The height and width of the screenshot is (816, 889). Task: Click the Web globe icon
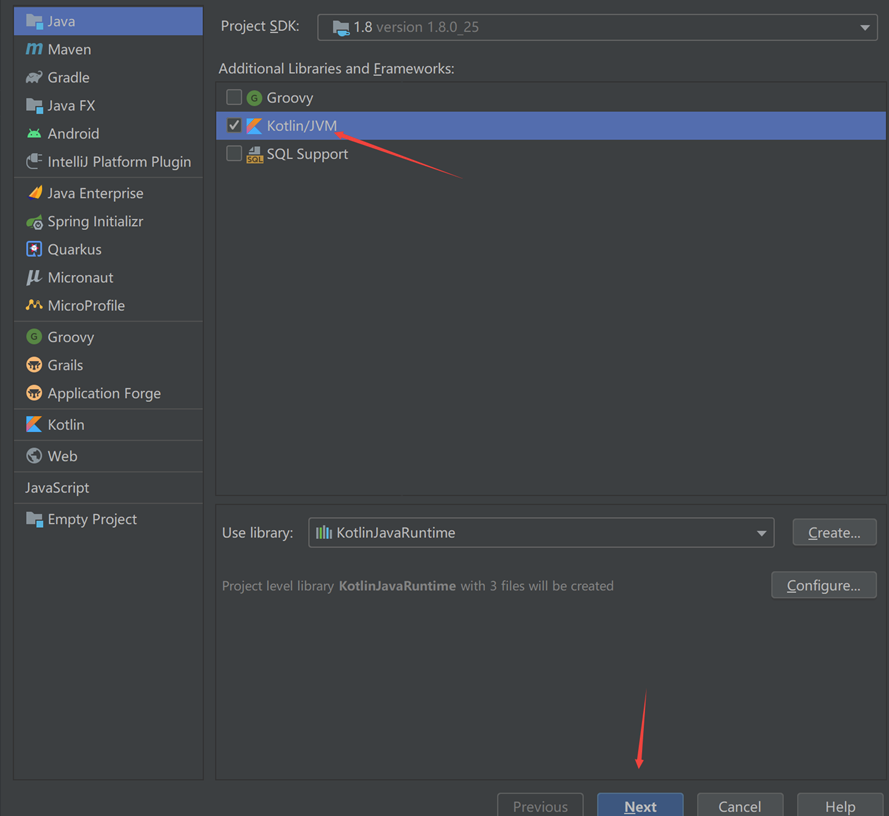pos(34,455)
